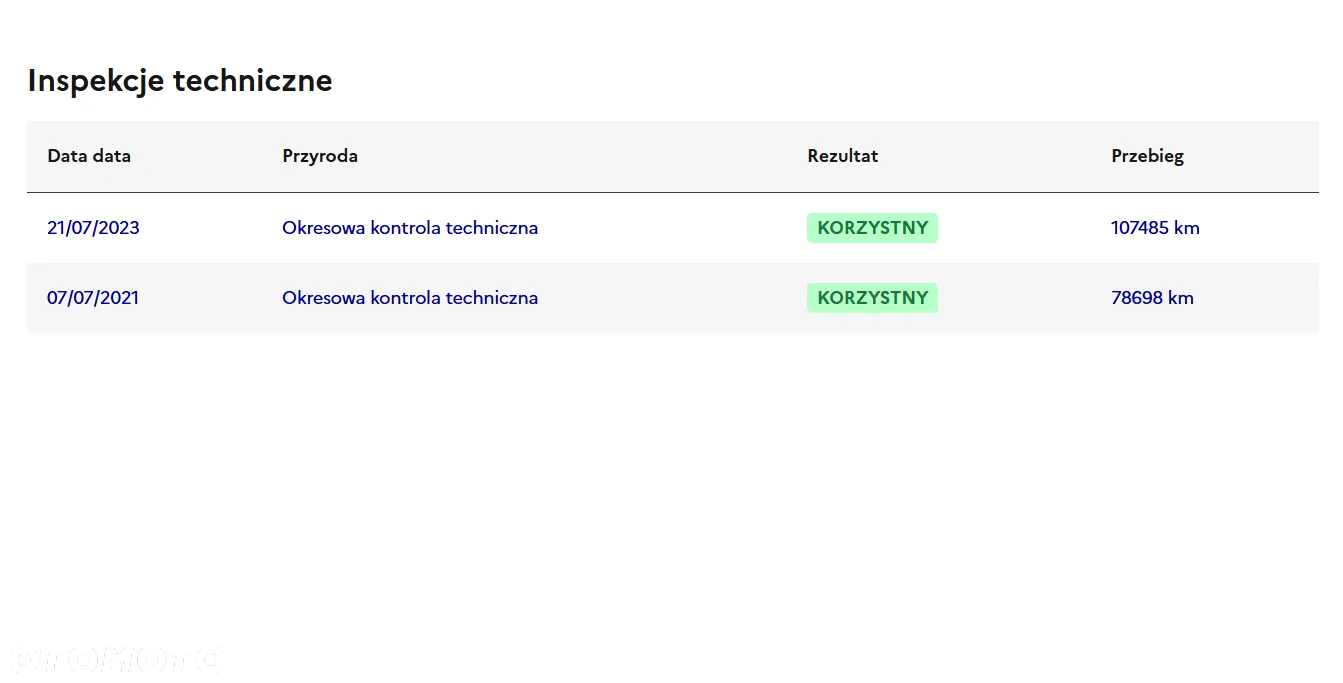Click the km unit beside 78698
Screen dimensions: 1343x683
click(1181, 298)
